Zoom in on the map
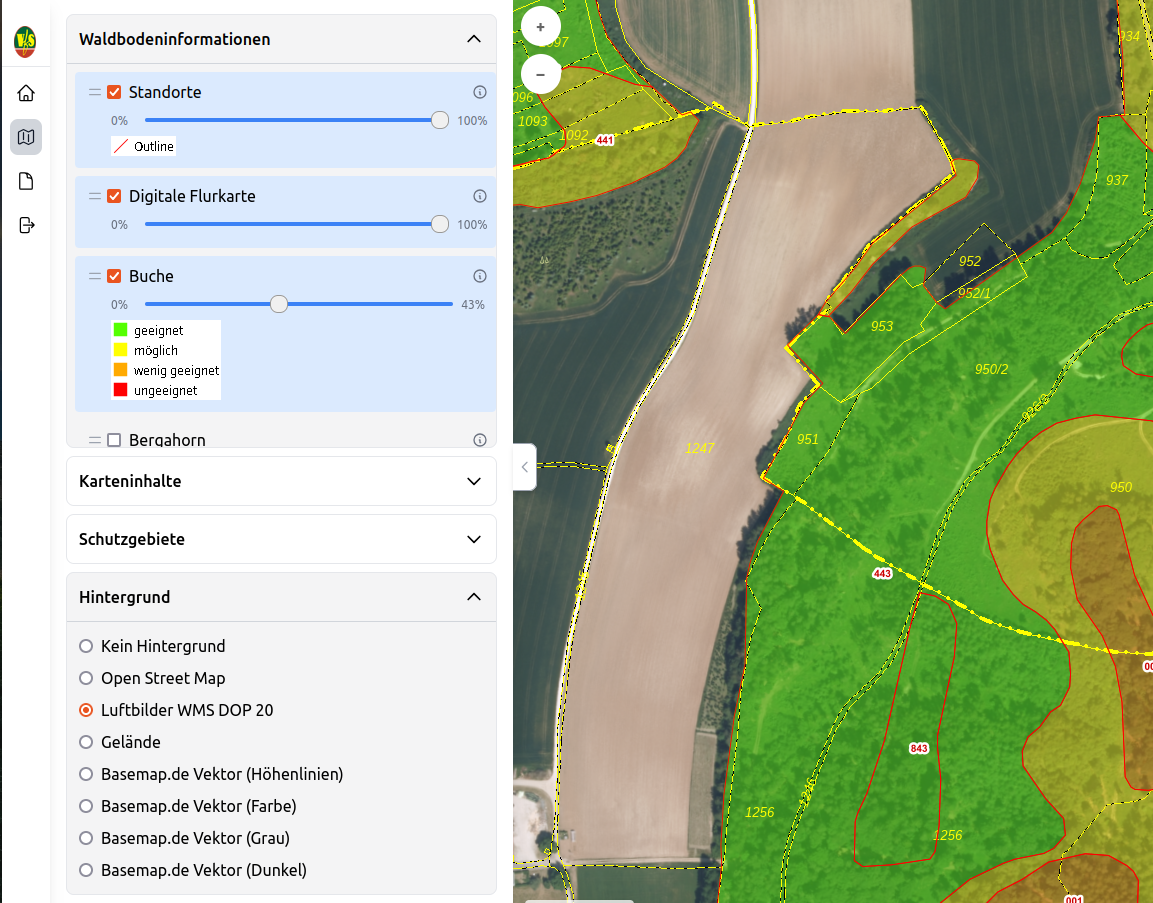This screenshot has width=1153, height=903. point(541,27)
